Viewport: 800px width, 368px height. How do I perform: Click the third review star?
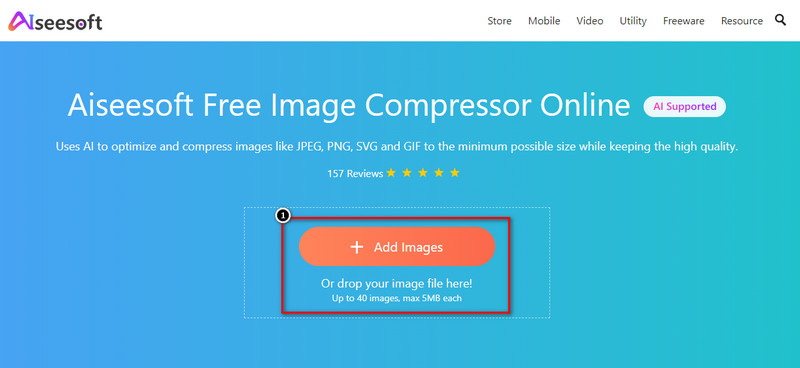click(422, 173)
